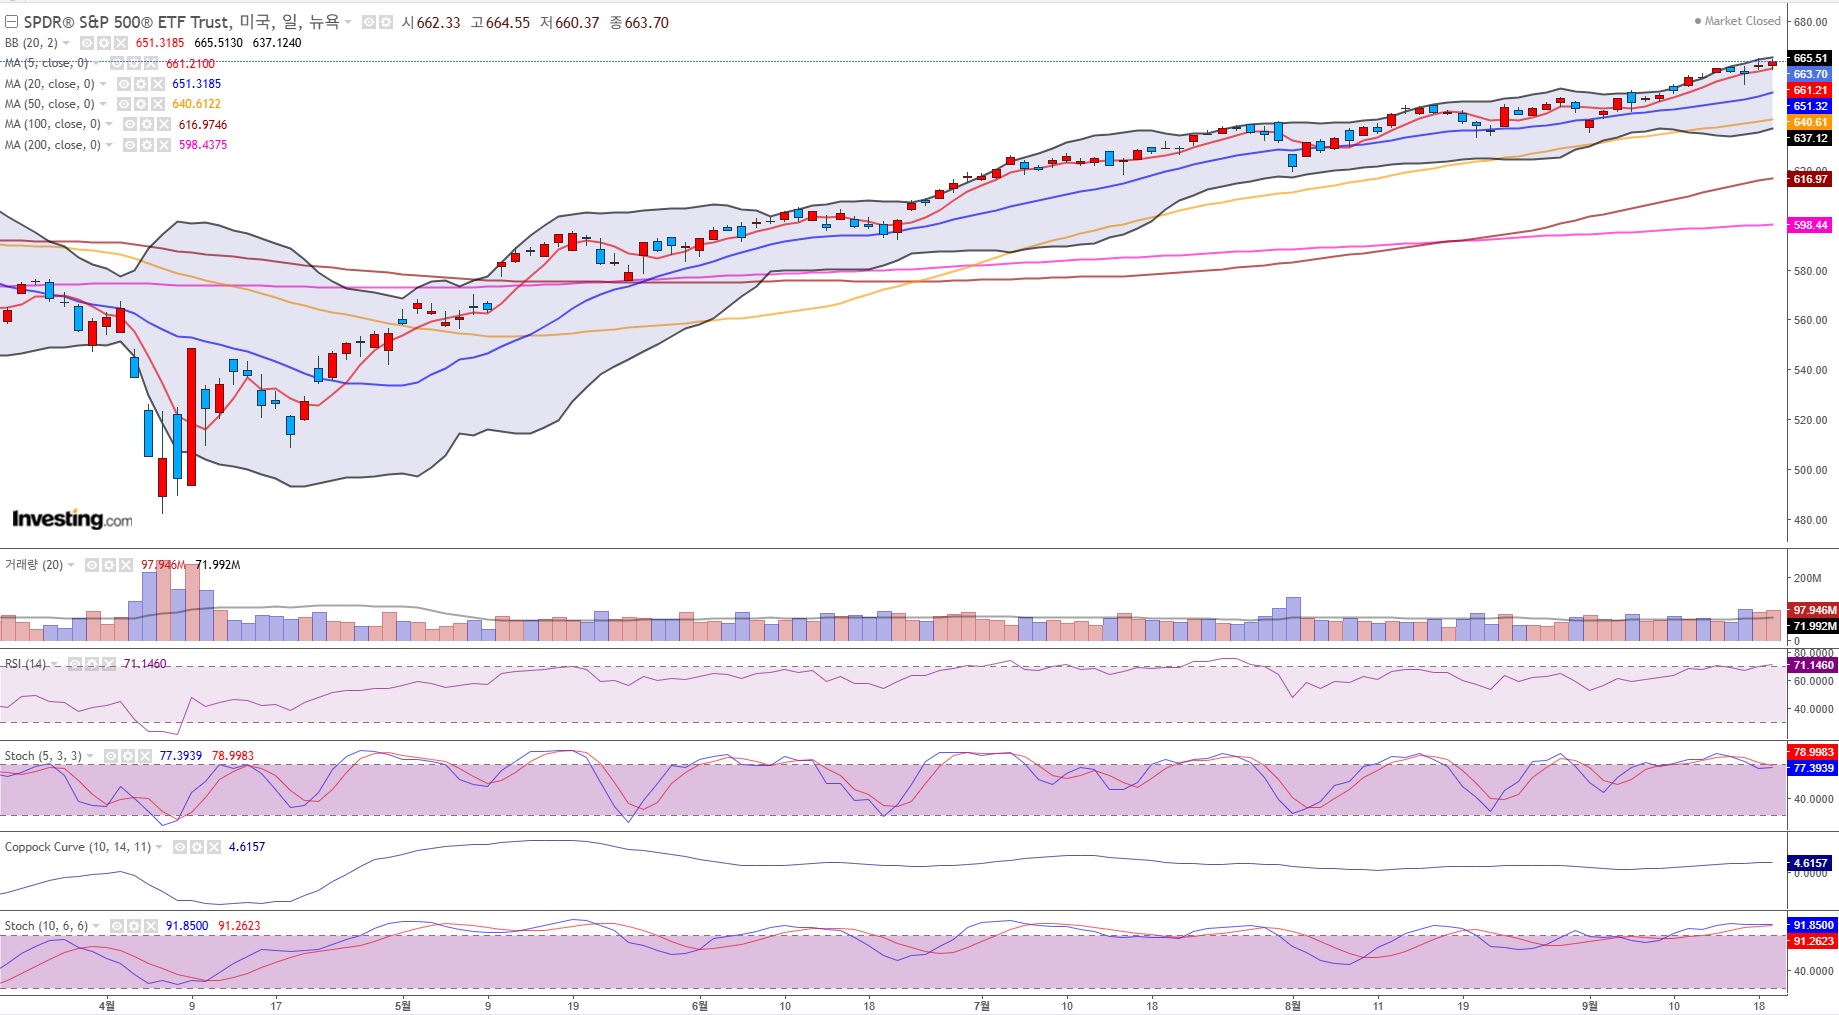Screen dimensions: 1839x1015
Task: Open dropdown arrow after symbol title 뉴욕
Action: (x=348, y=22)
